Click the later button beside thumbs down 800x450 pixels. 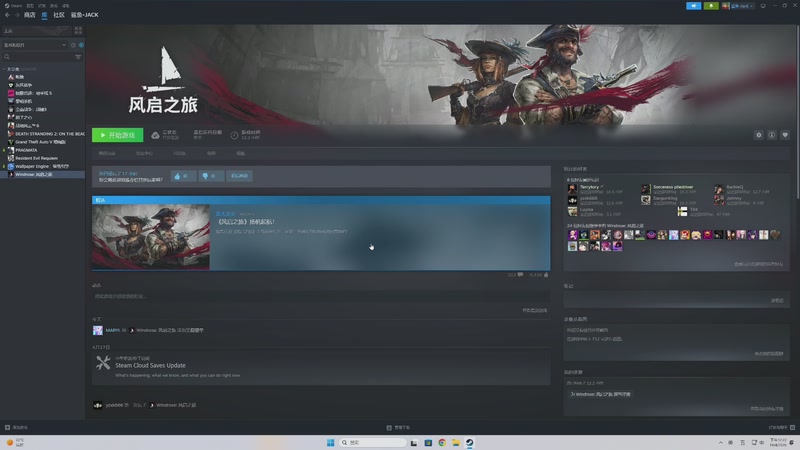239,176
